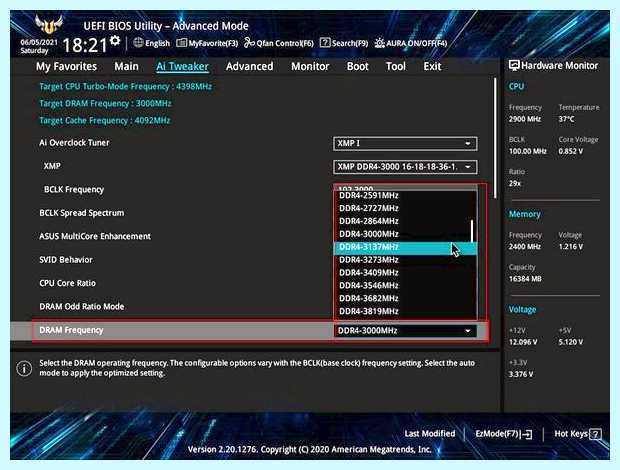Click the 3.376 V voltage reading
The width and height of the screenshot is (620, 470).
pos(521,374)
